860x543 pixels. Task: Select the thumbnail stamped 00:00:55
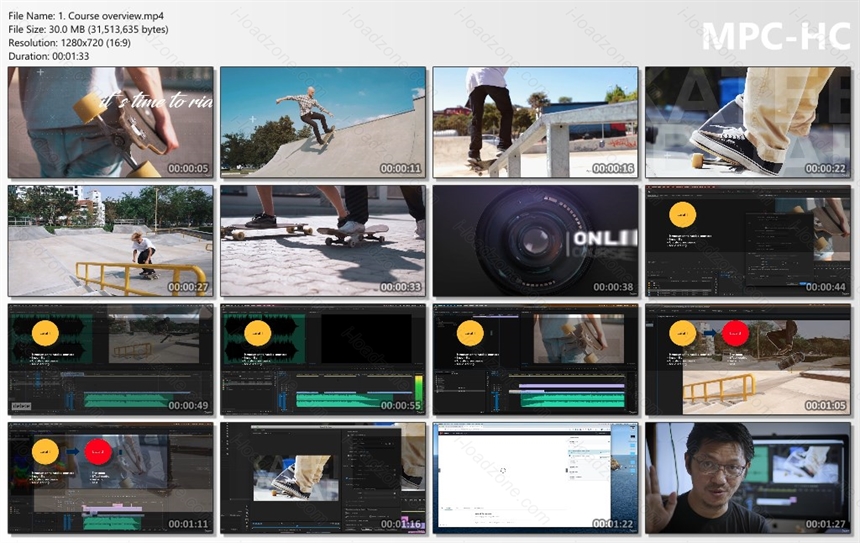tap(323, 359)
